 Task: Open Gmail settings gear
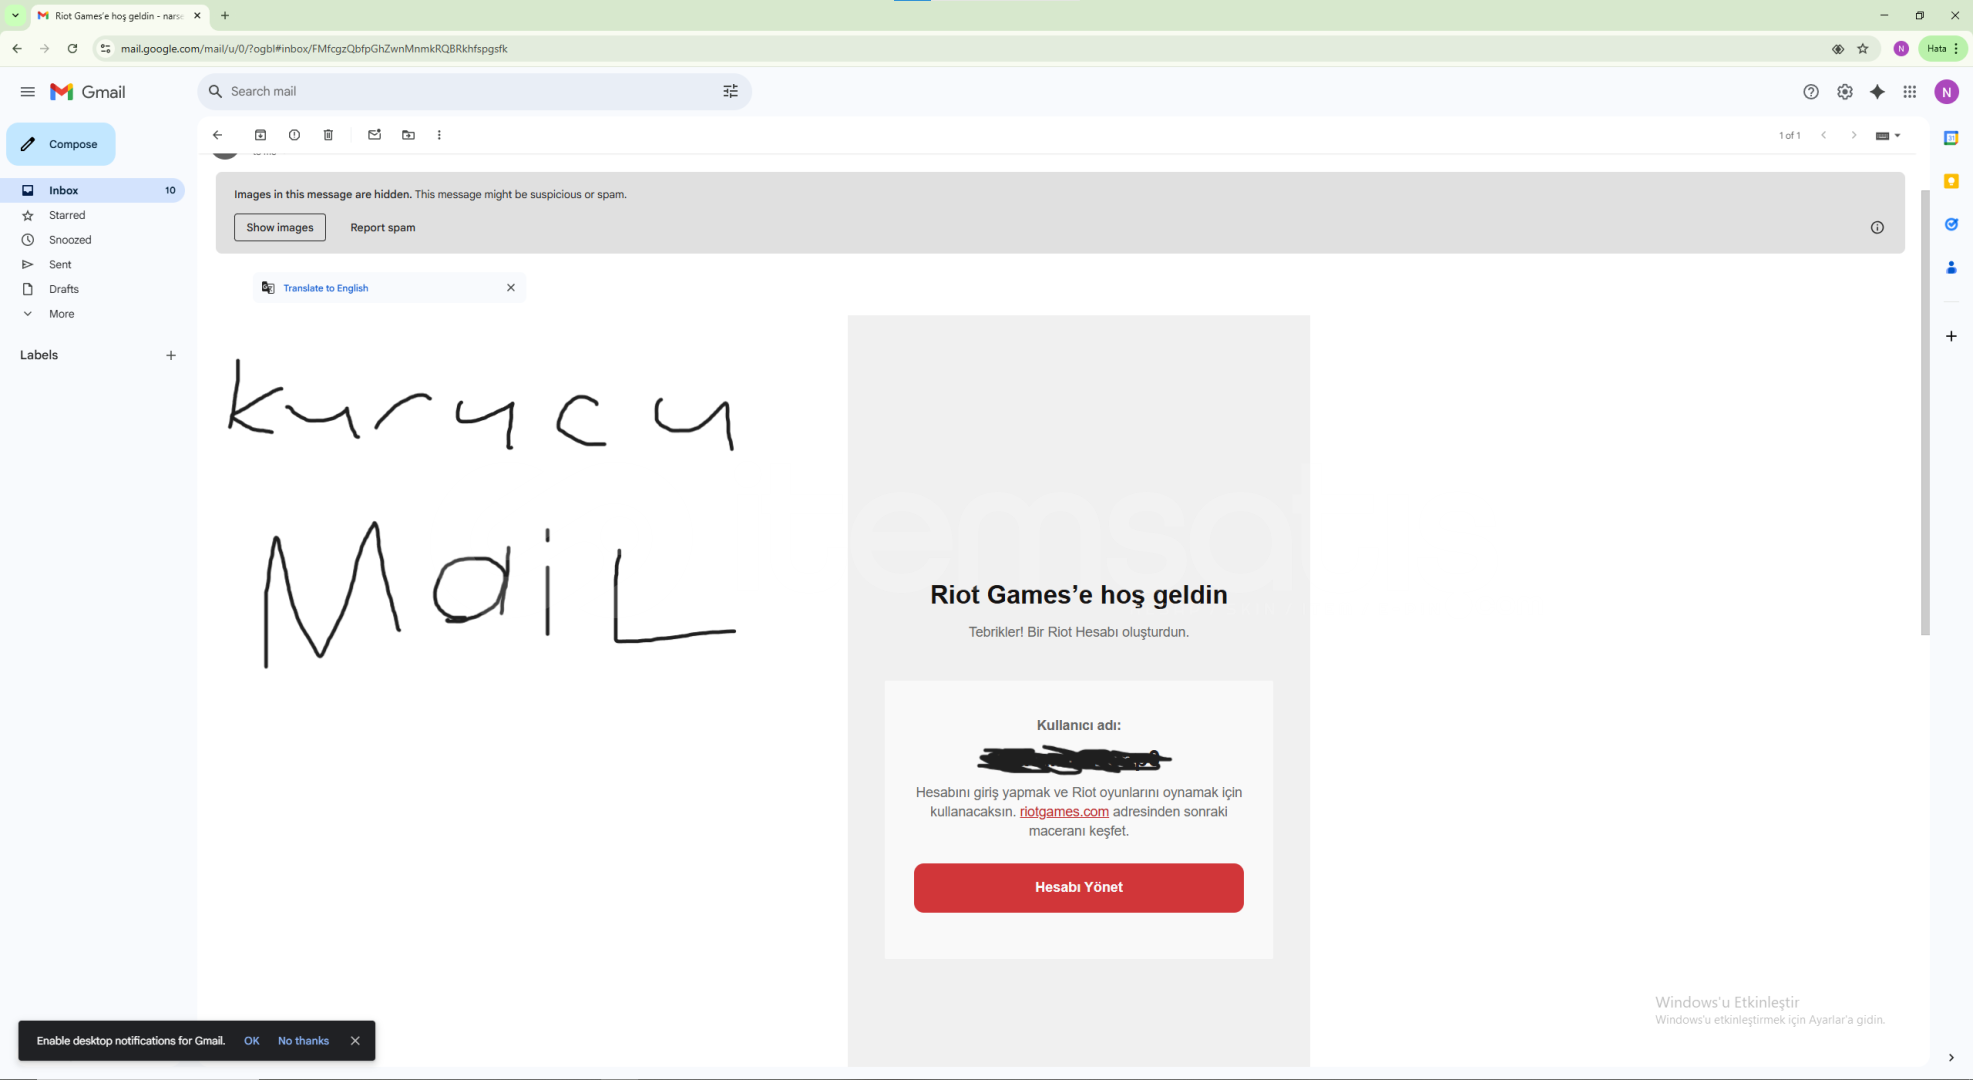tap(1845, 92)
